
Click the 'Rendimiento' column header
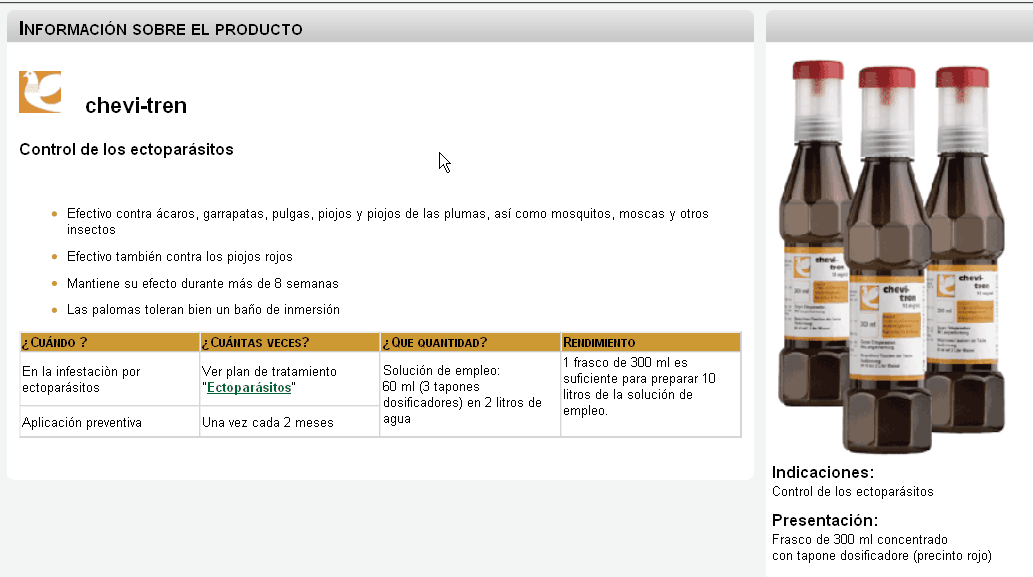tap(651, 343)
